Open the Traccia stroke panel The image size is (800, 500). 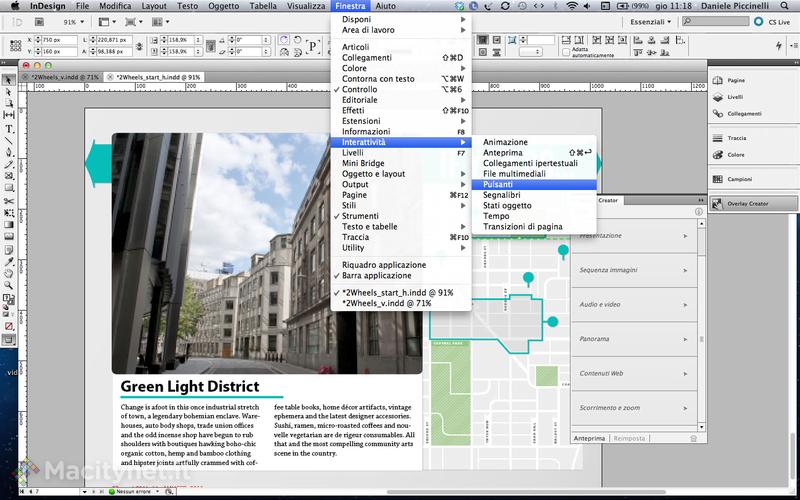click(x=736, y=138)
